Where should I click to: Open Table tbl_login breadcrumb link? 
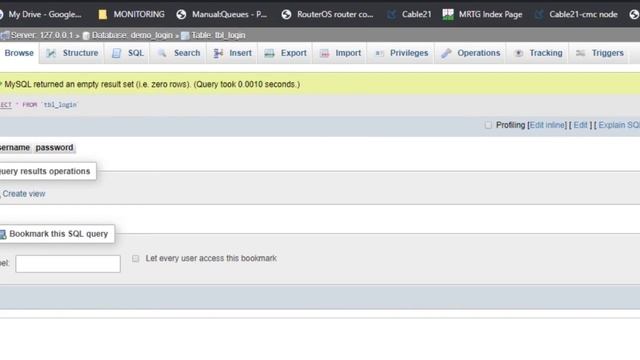(x=218, y=36)
